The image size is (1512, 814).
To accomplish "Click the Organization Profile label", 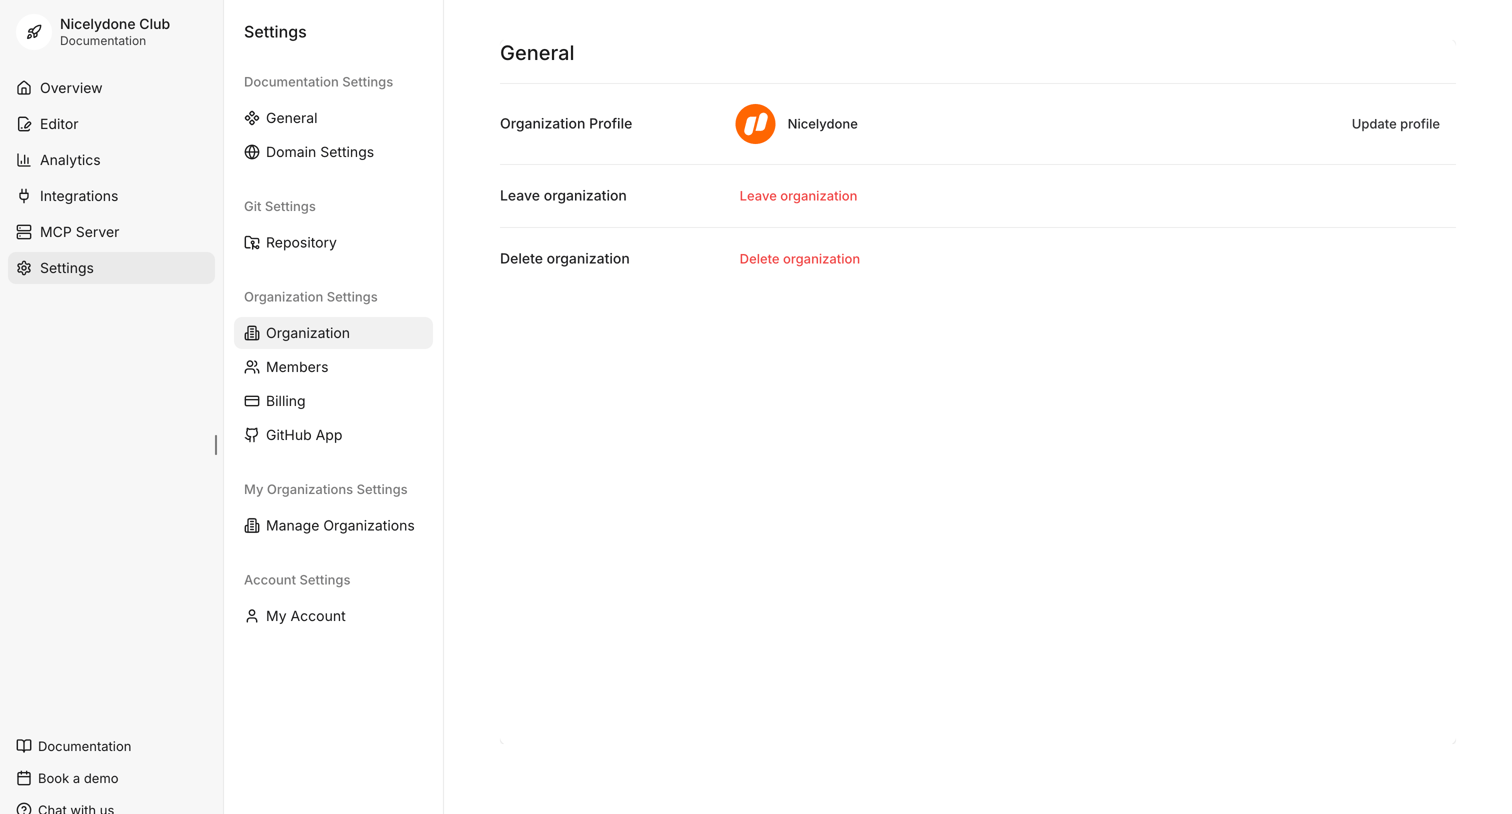I will click(x=566, y=124).
